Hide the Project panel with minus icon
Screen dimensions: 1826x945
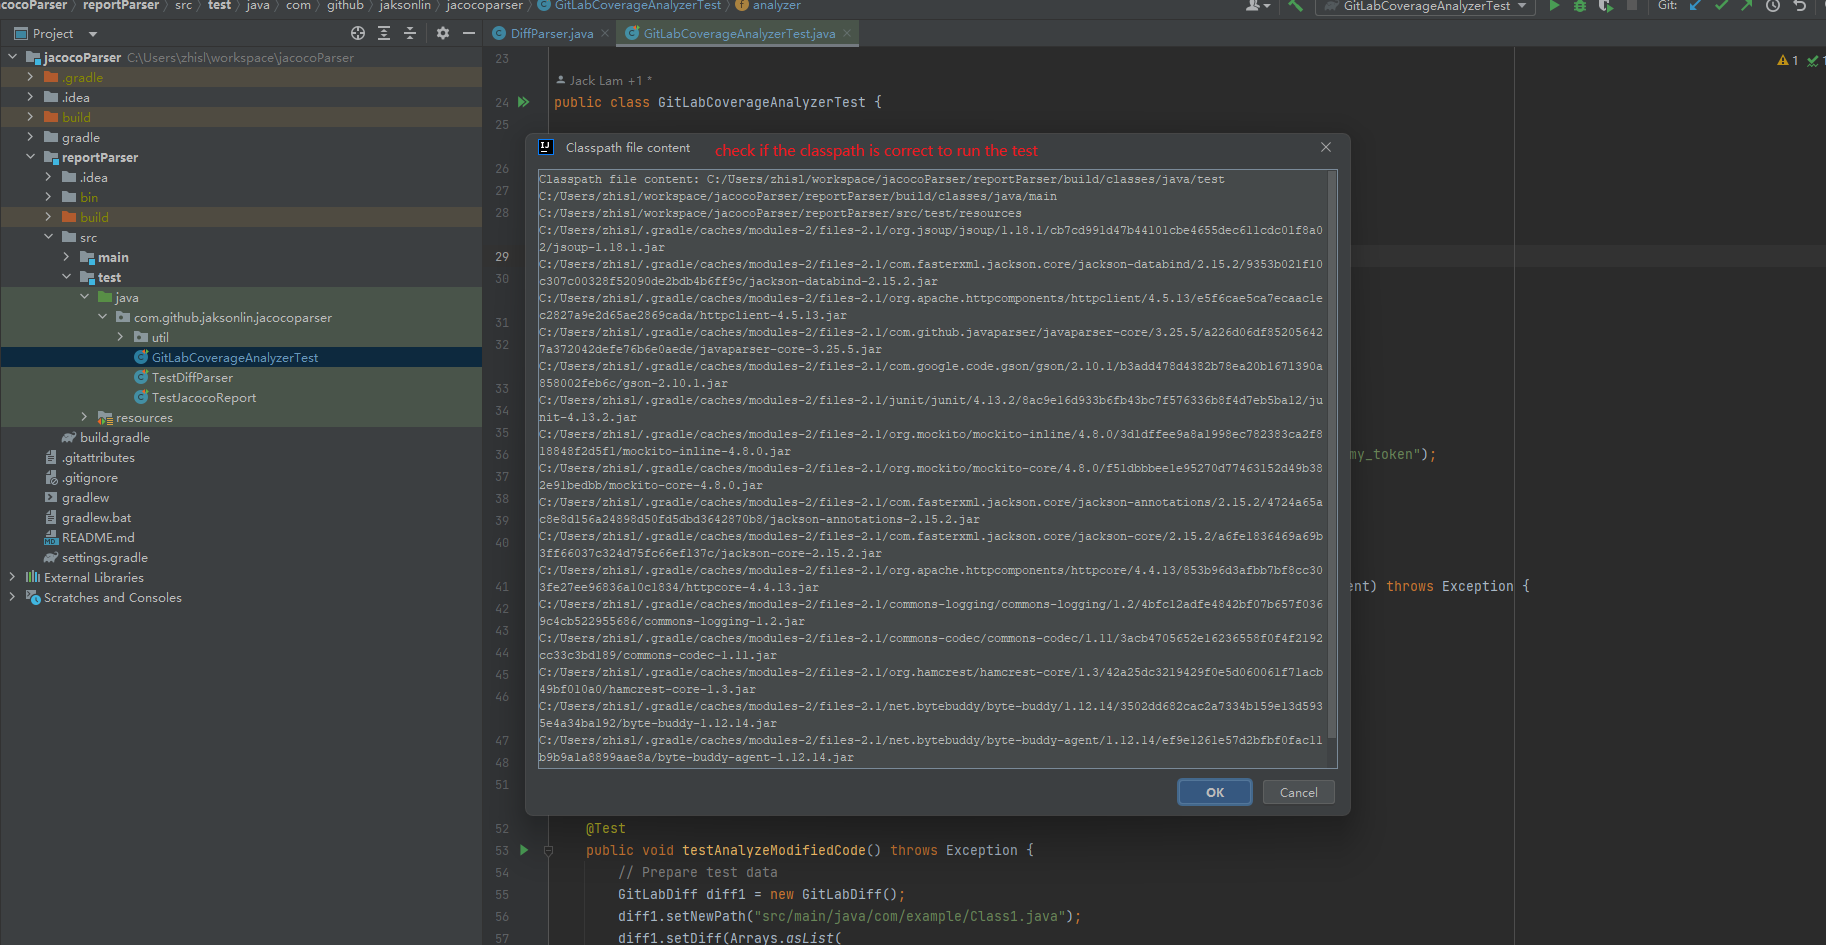pyautogui.click(x=469, y=33)
